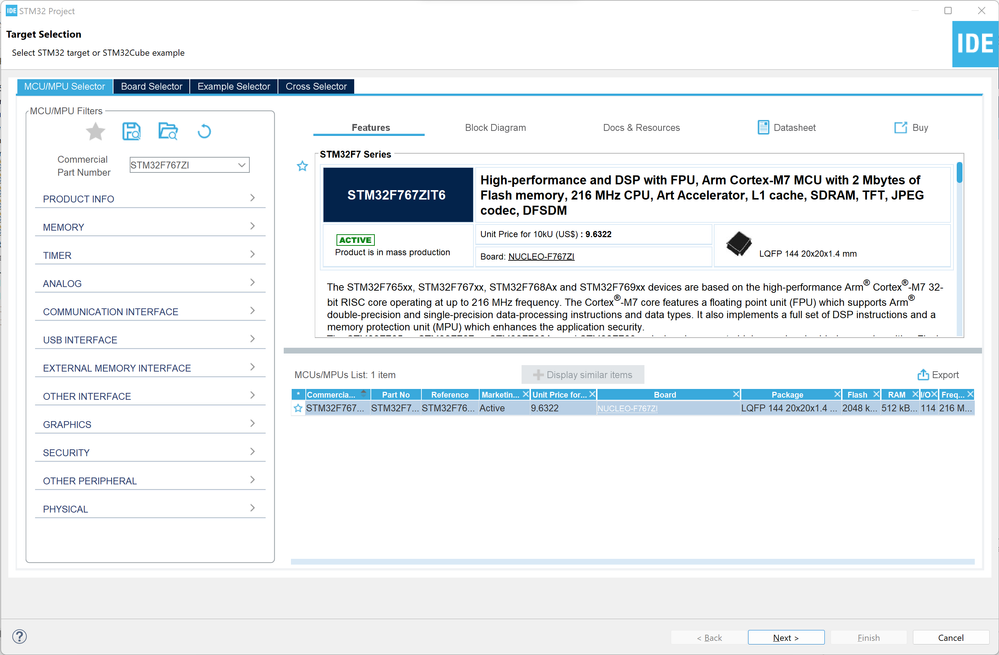Open help question mark icon

[x=20, y=637]
